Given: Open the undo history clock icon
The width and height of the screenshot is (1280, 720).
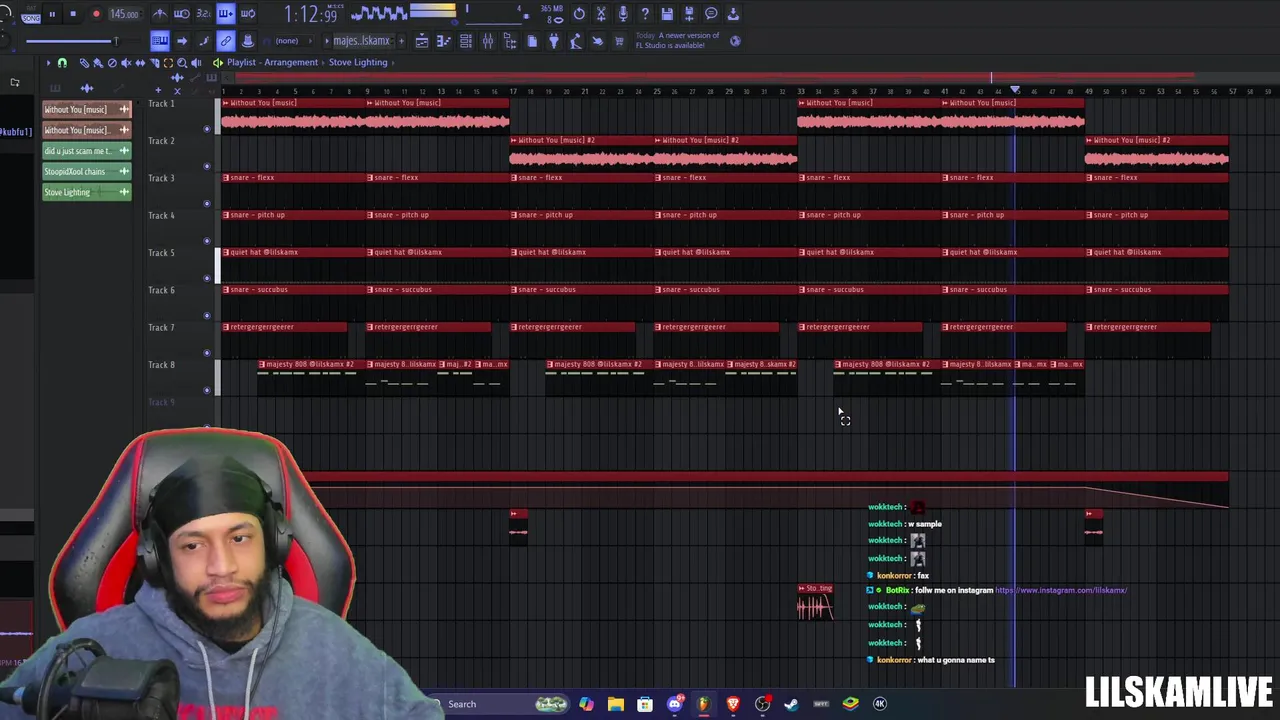Looking at the screenshot, I should pyautogui.click(x=579, y=14).
